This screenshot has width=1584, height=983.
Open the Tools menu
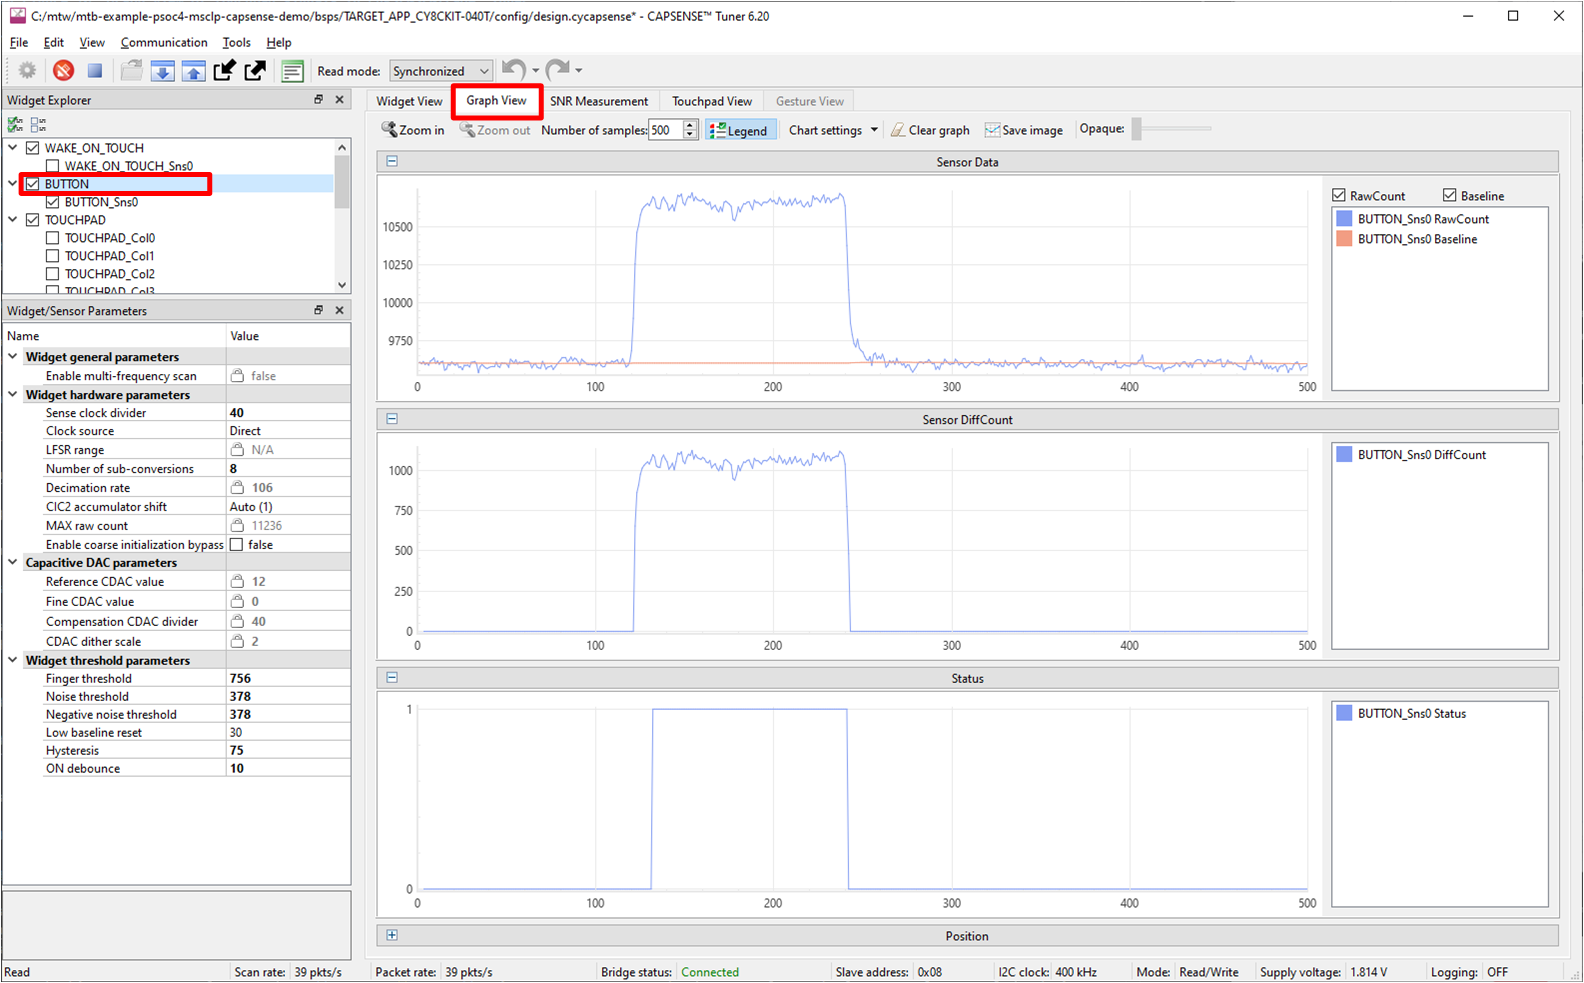[236, 42]
